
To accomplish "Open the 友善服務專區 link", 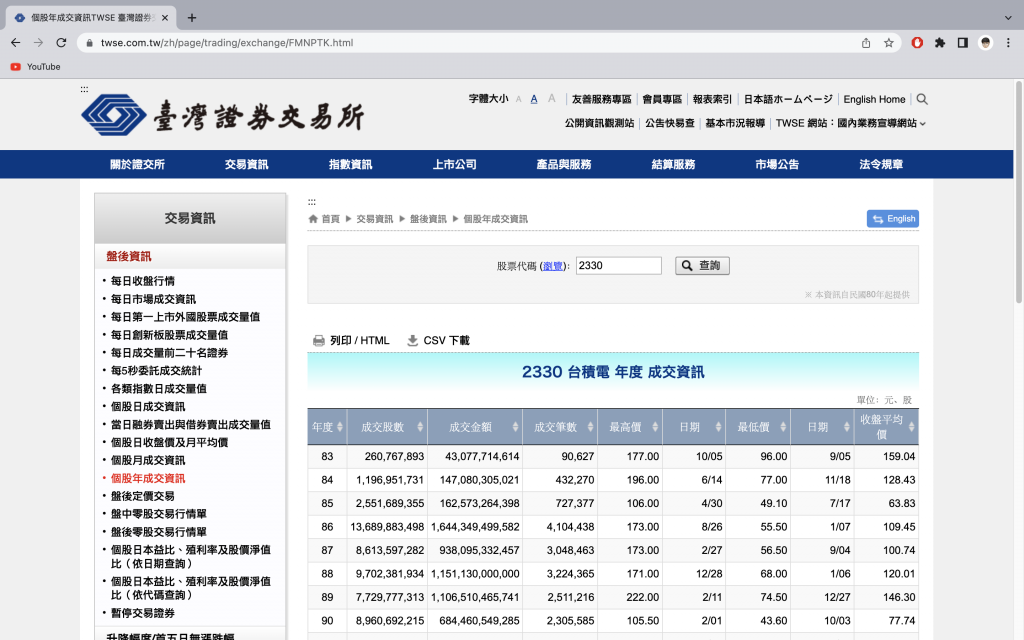I will 601,99.
